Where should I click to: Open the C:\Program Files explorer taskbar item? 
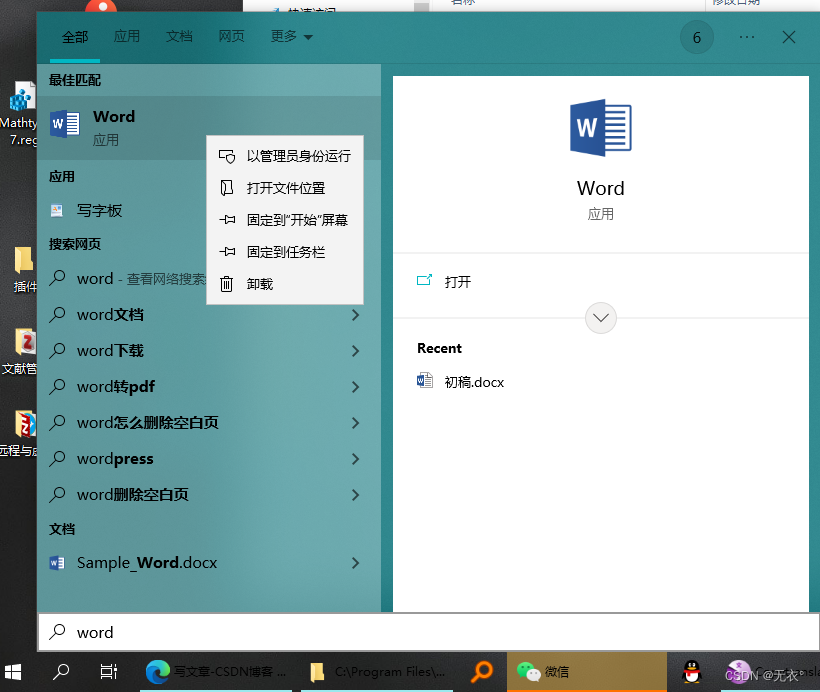click(x=378, y=672)
